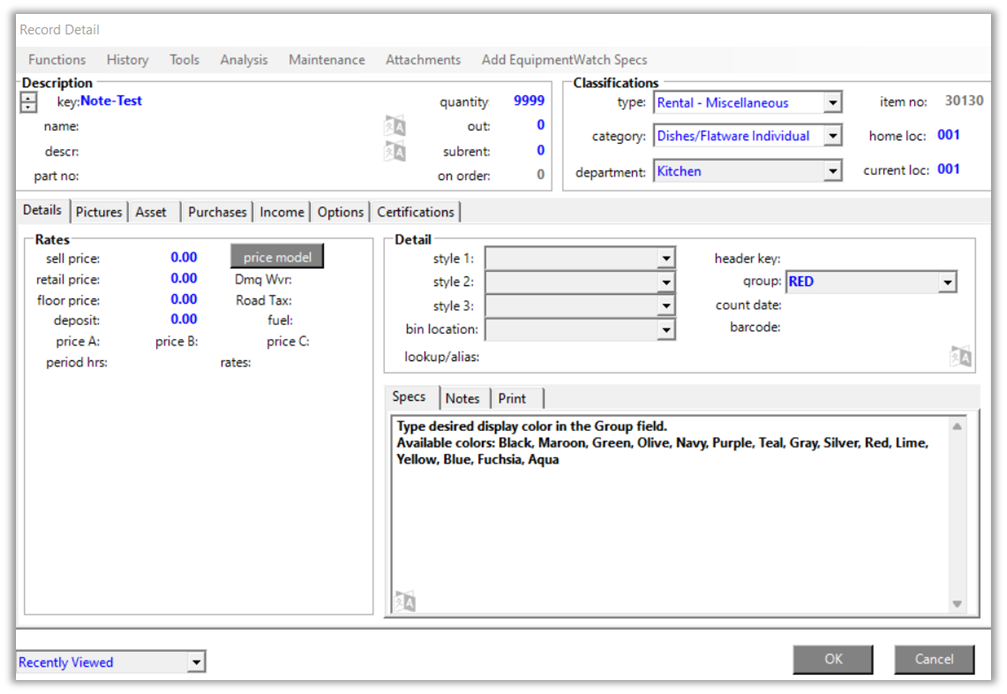Select the Pictures tab

click(99, 212)
